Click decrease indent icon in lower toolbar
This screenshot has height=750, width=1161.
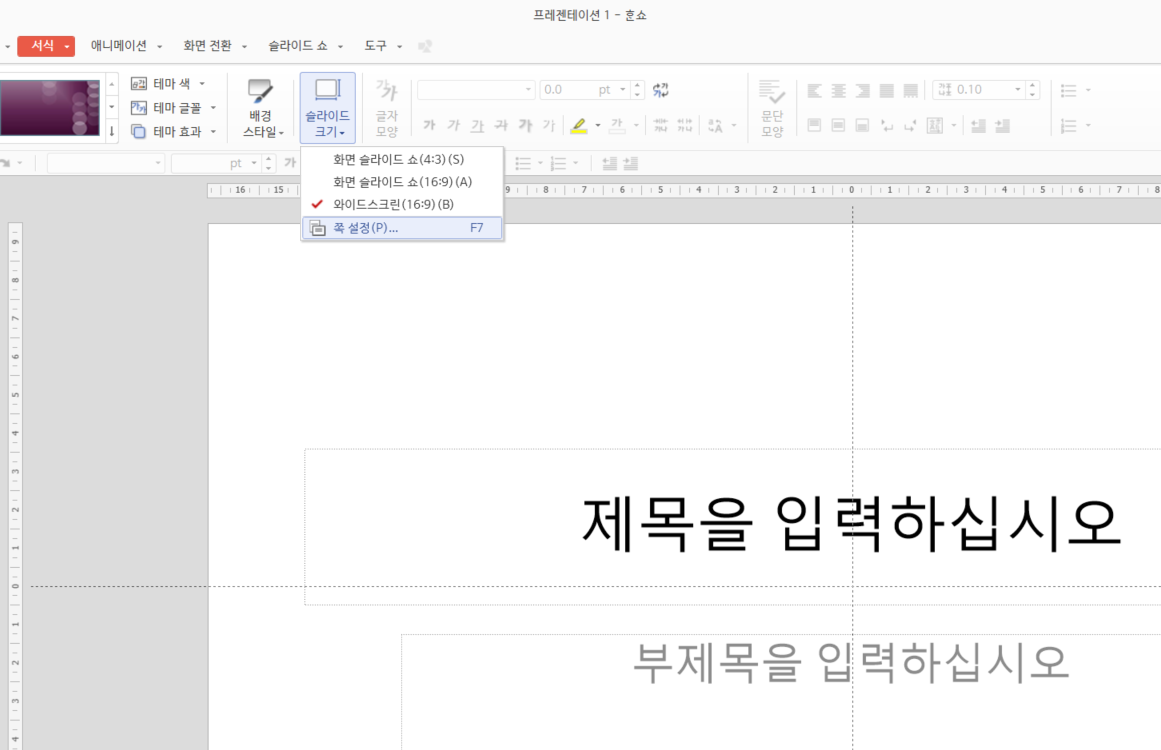pyautogui.click(x=609, y=164)
